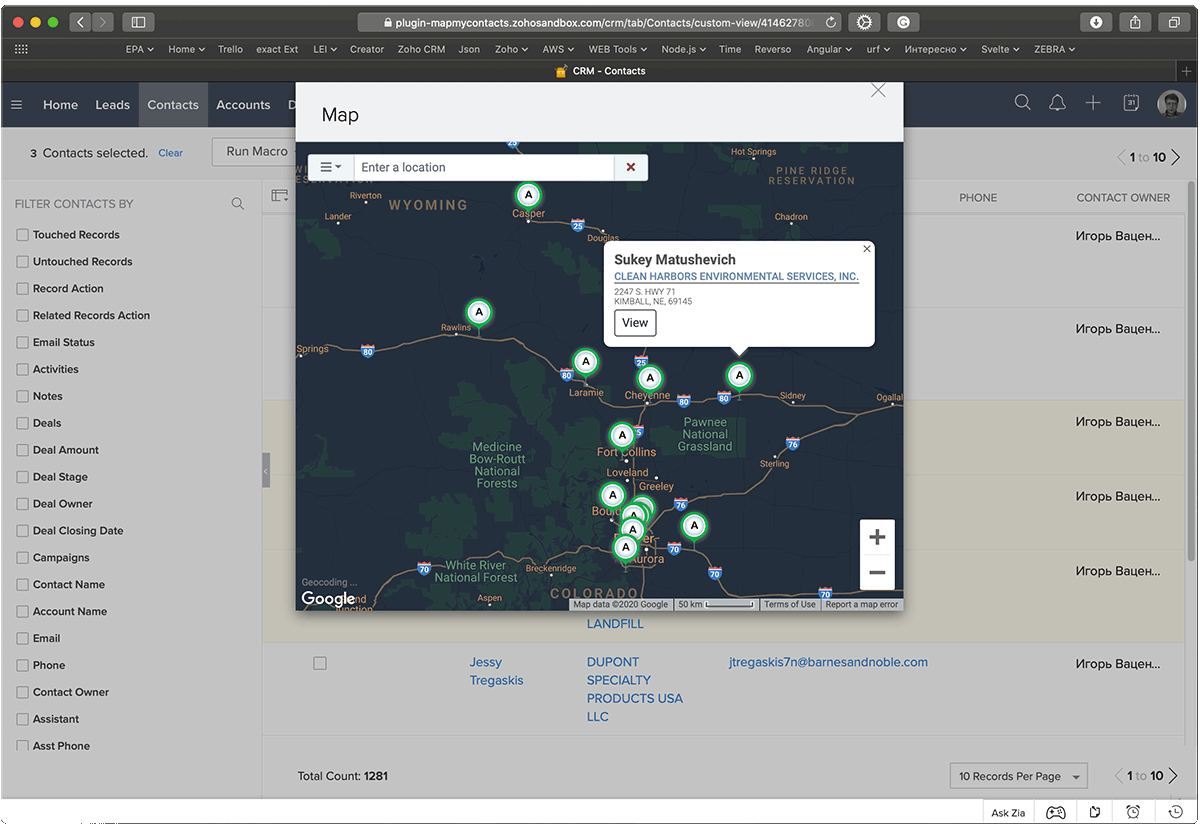Expand the Svelte bookmarks folder
This screenshot has width=1200, height=830.
coord(1000,49)
